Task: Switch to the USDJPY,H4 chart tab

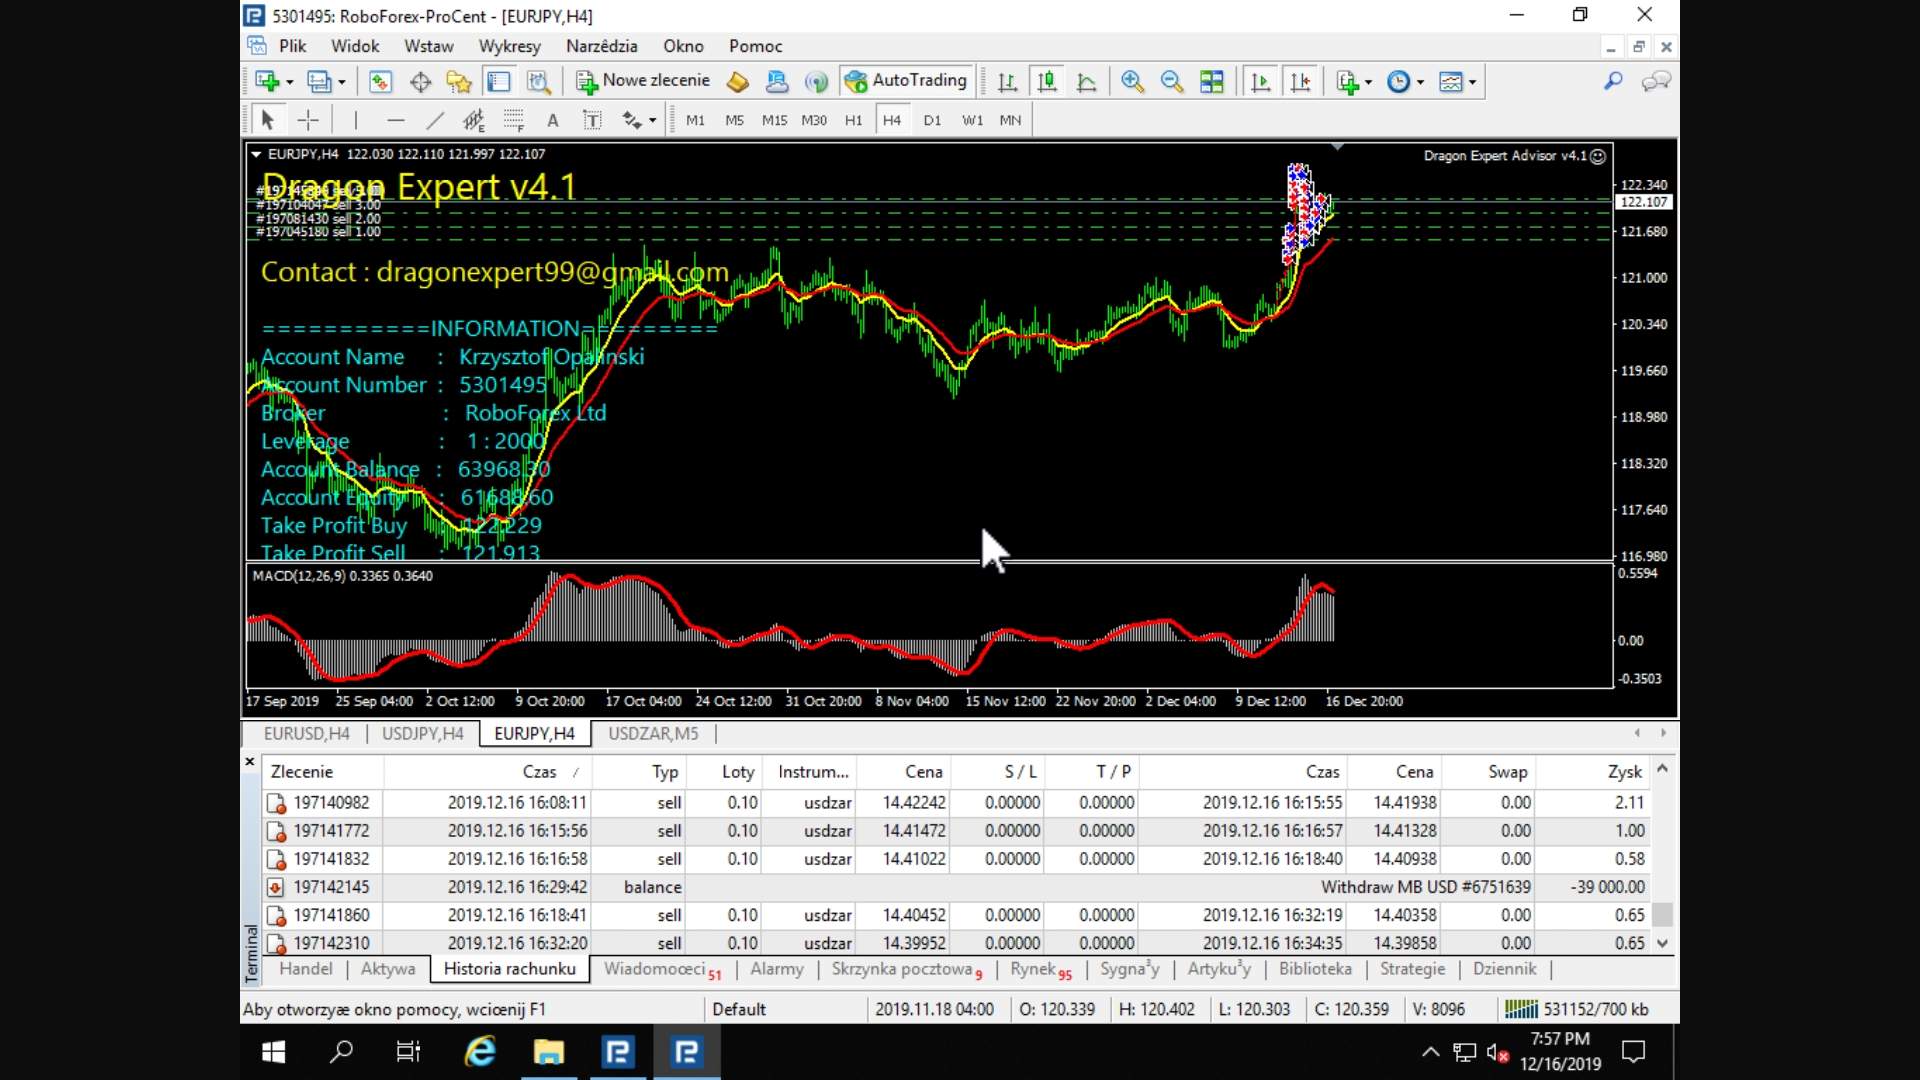Action: pyautogui.click(x=422, y=734)
